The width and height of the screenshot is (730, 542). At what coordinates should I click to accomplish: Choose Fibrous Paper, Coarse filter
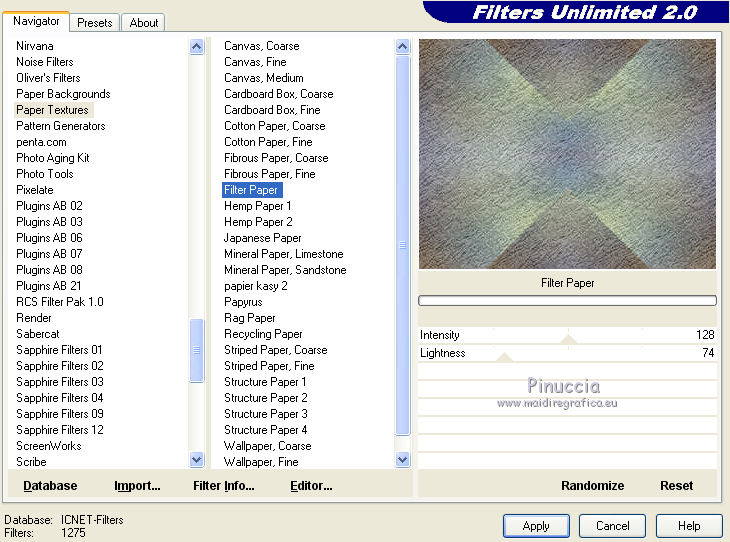[276, 158]
